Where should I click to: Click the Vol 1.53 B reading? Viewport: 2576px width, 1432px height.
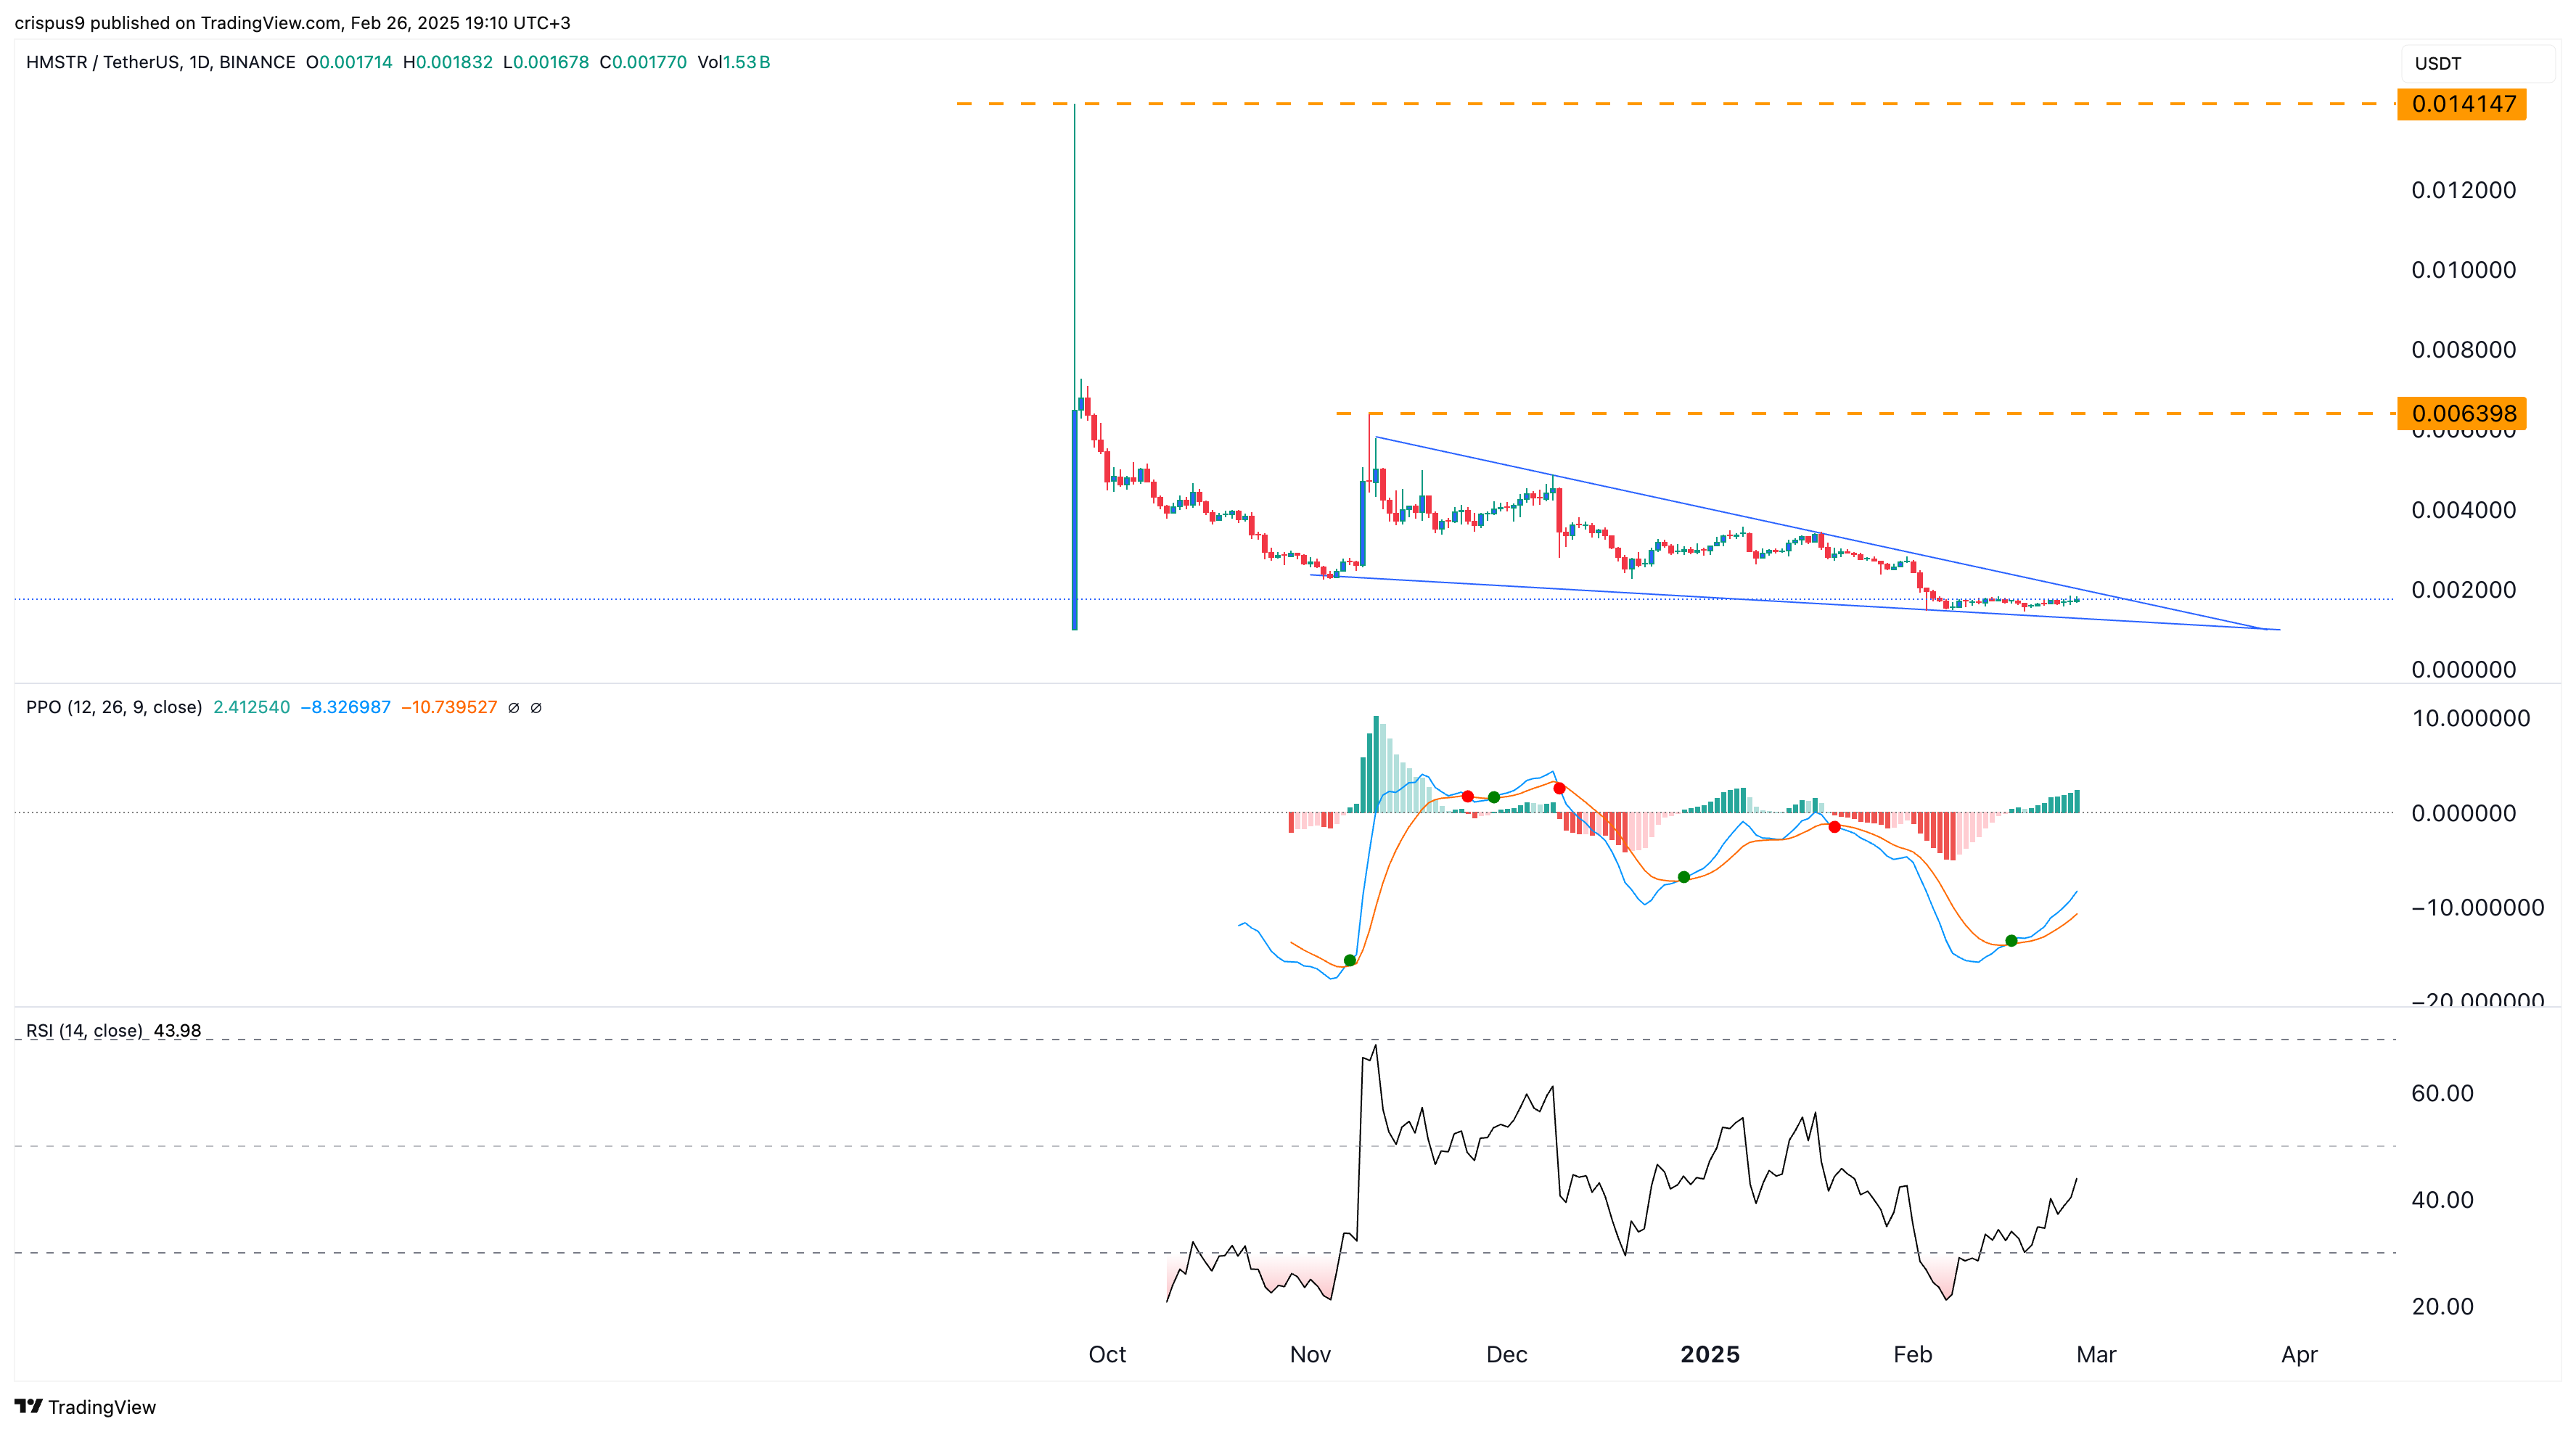click(x=734, y=62)
